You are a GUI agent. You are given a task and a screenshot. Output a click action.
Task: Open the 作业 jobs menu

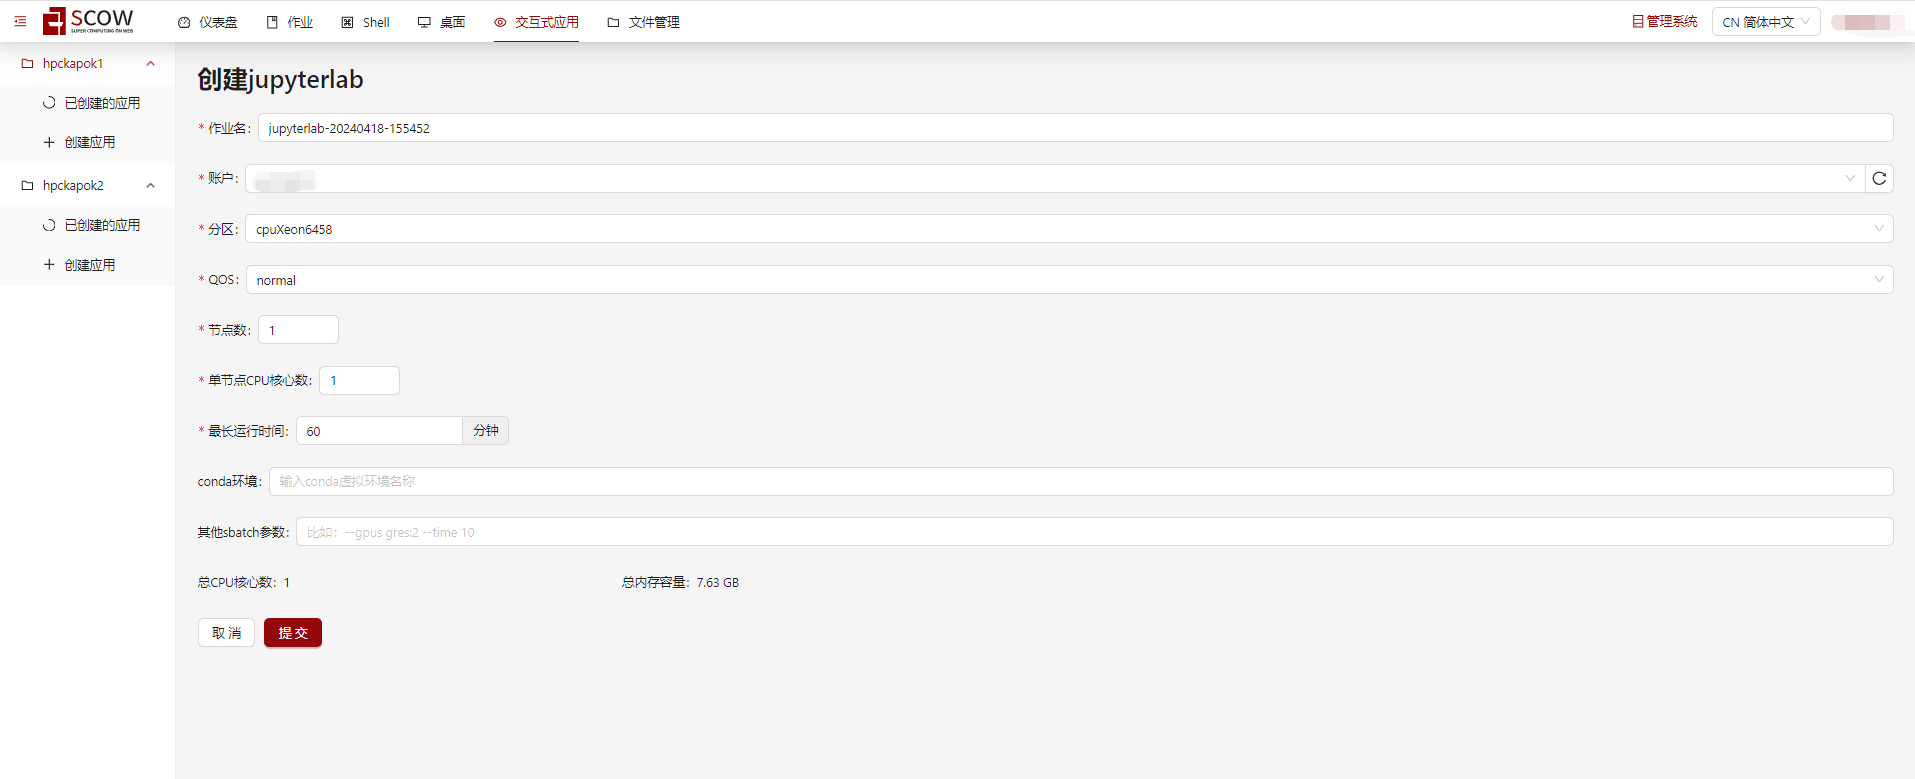[290, 22]
